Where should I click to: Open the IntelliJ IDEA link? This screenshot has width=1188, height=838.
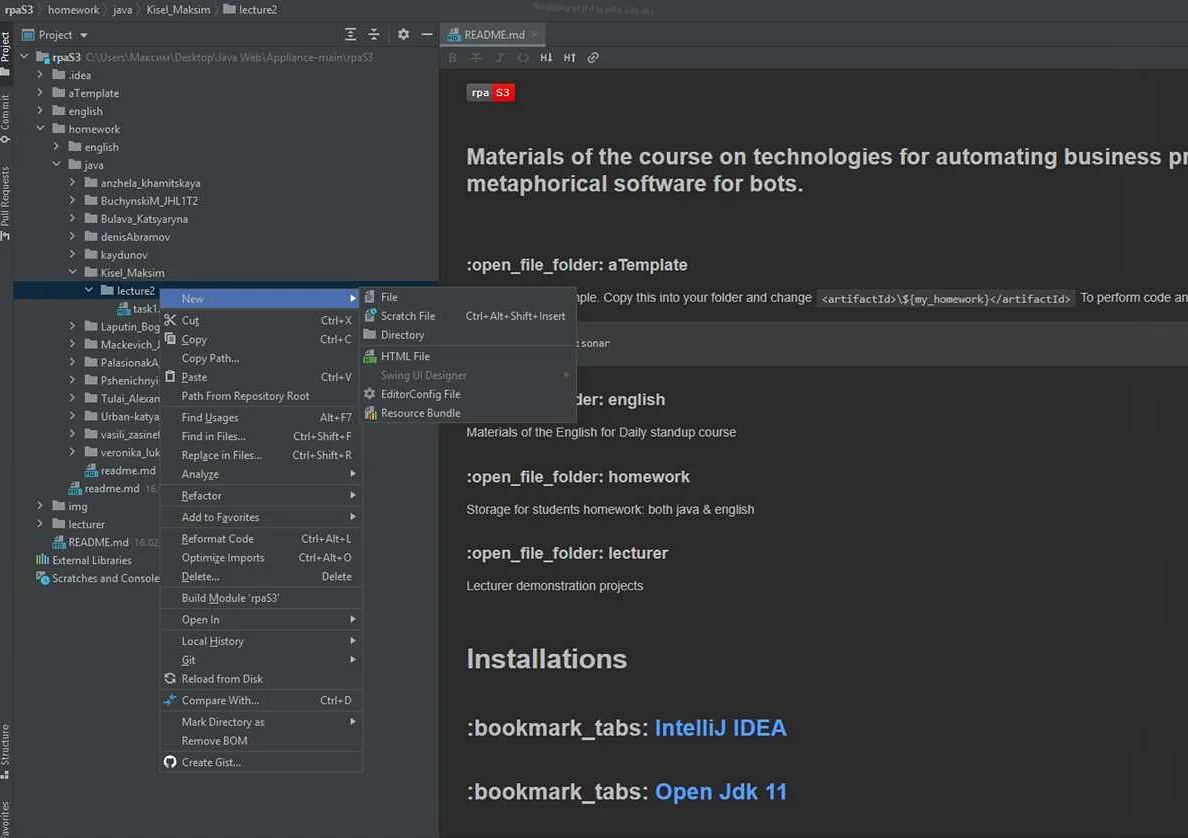click(720, 728)
